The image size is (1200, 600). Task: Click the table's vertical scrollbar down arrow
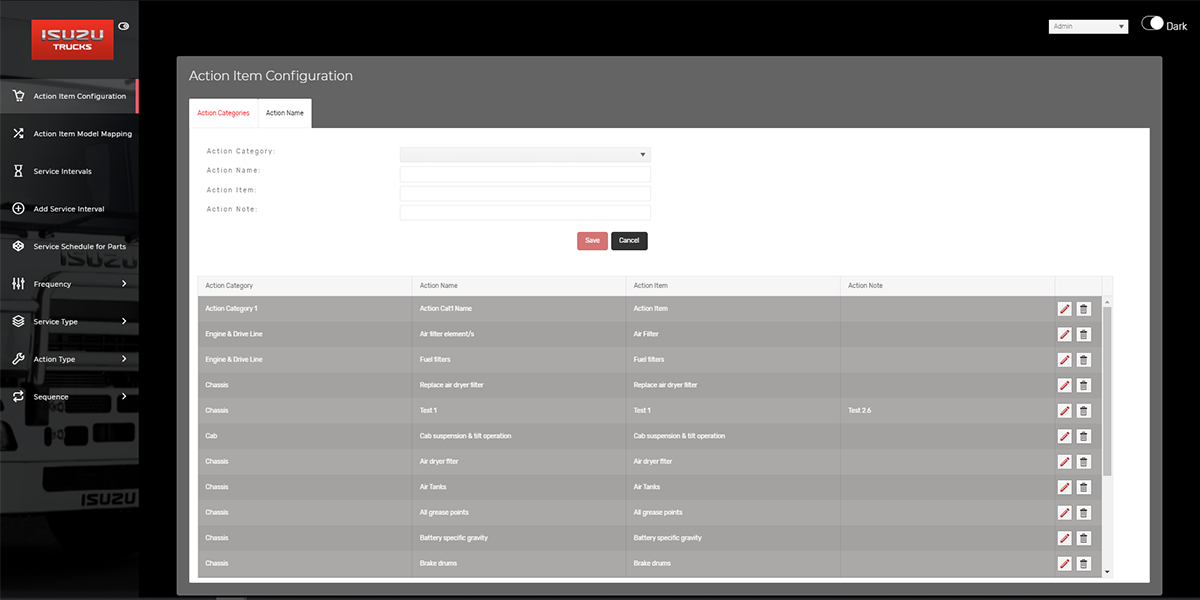coord(1106,571)
